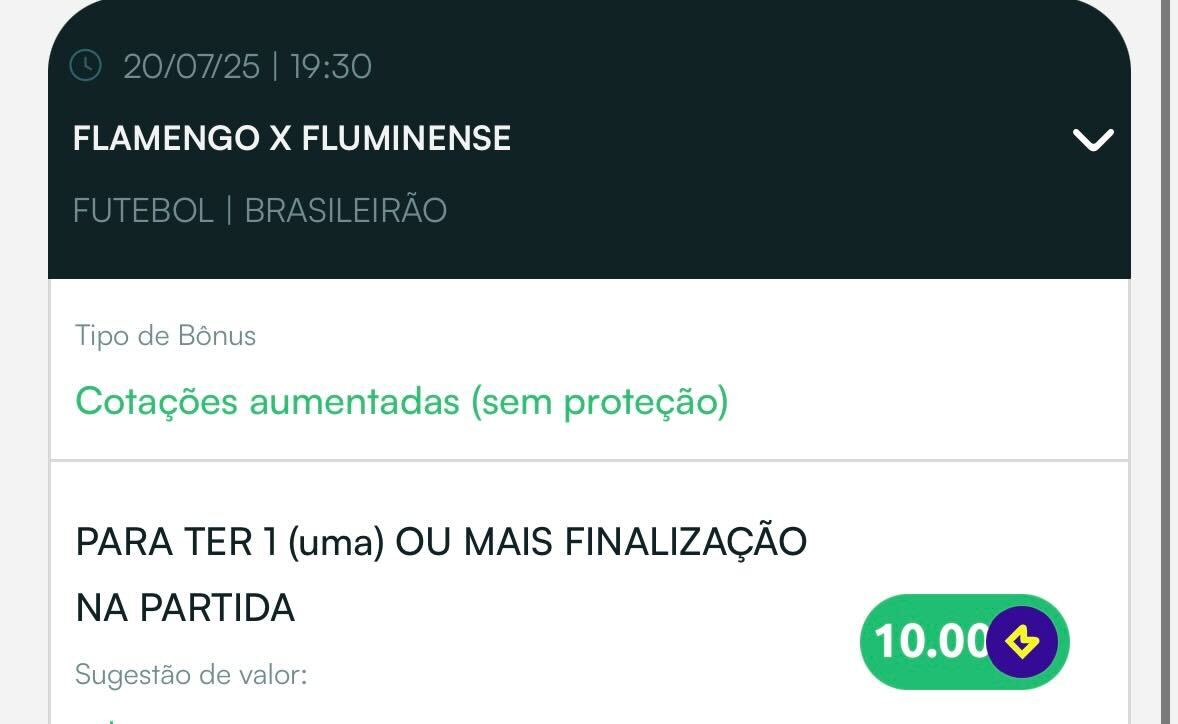Click the FLAMENGO X FLUMINENSE match title
This screenshot has width=1178, height=724.
click(x=291, y=138)
